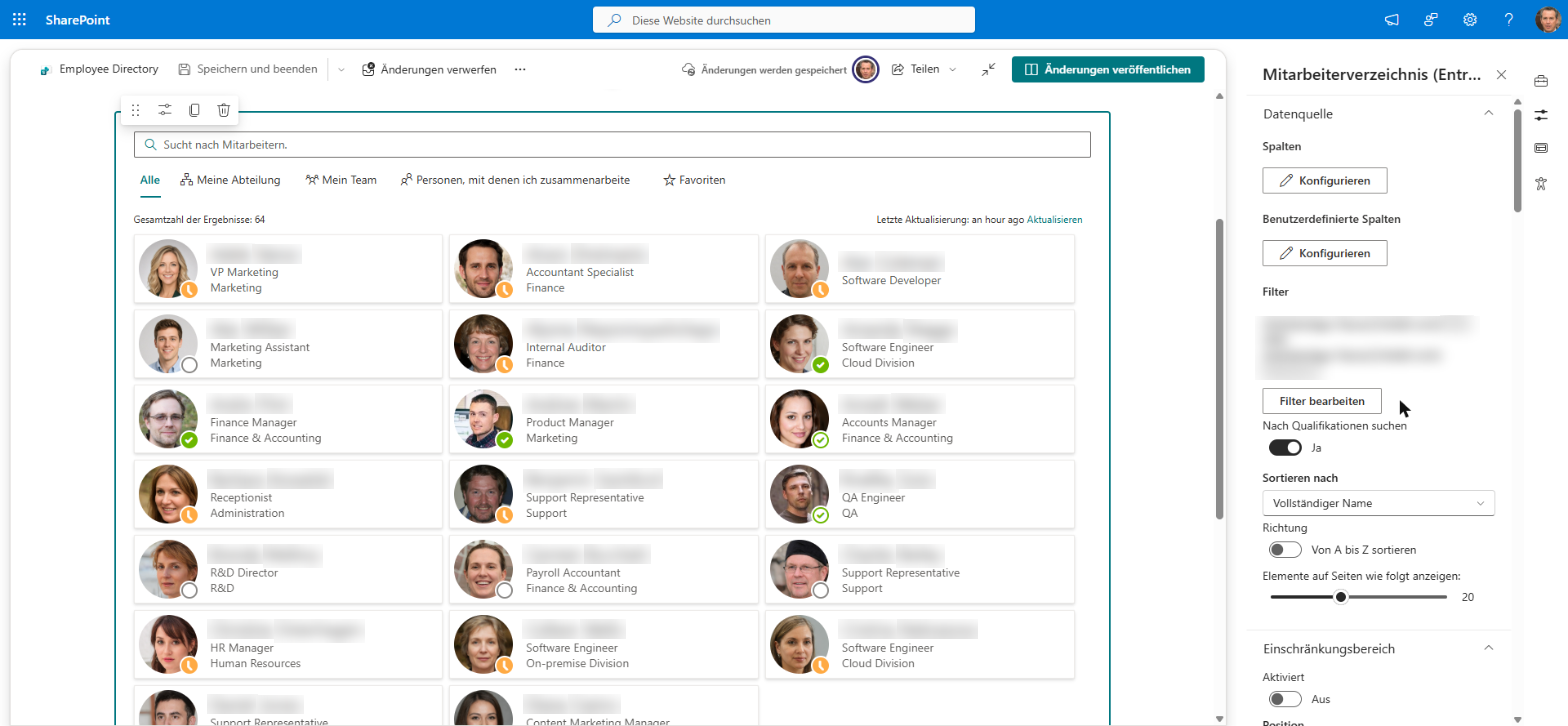Click the magnifier icon in employee search box

[x=150, y=145]
